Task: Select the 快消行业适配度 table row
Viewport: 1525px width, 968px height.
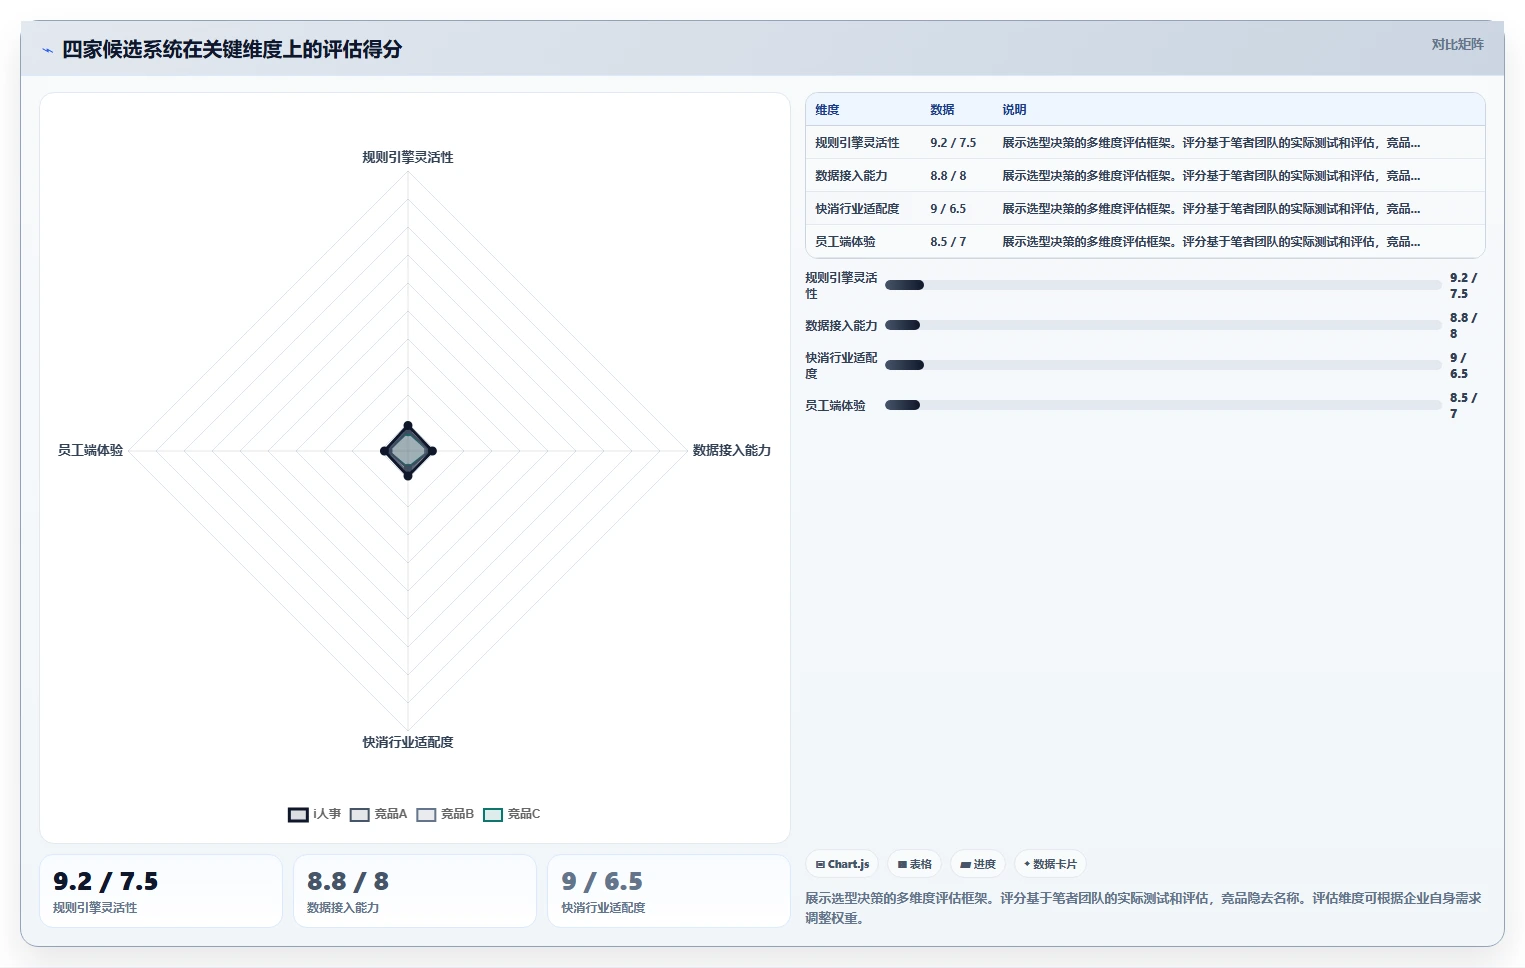Action: tap(1145, 209)
